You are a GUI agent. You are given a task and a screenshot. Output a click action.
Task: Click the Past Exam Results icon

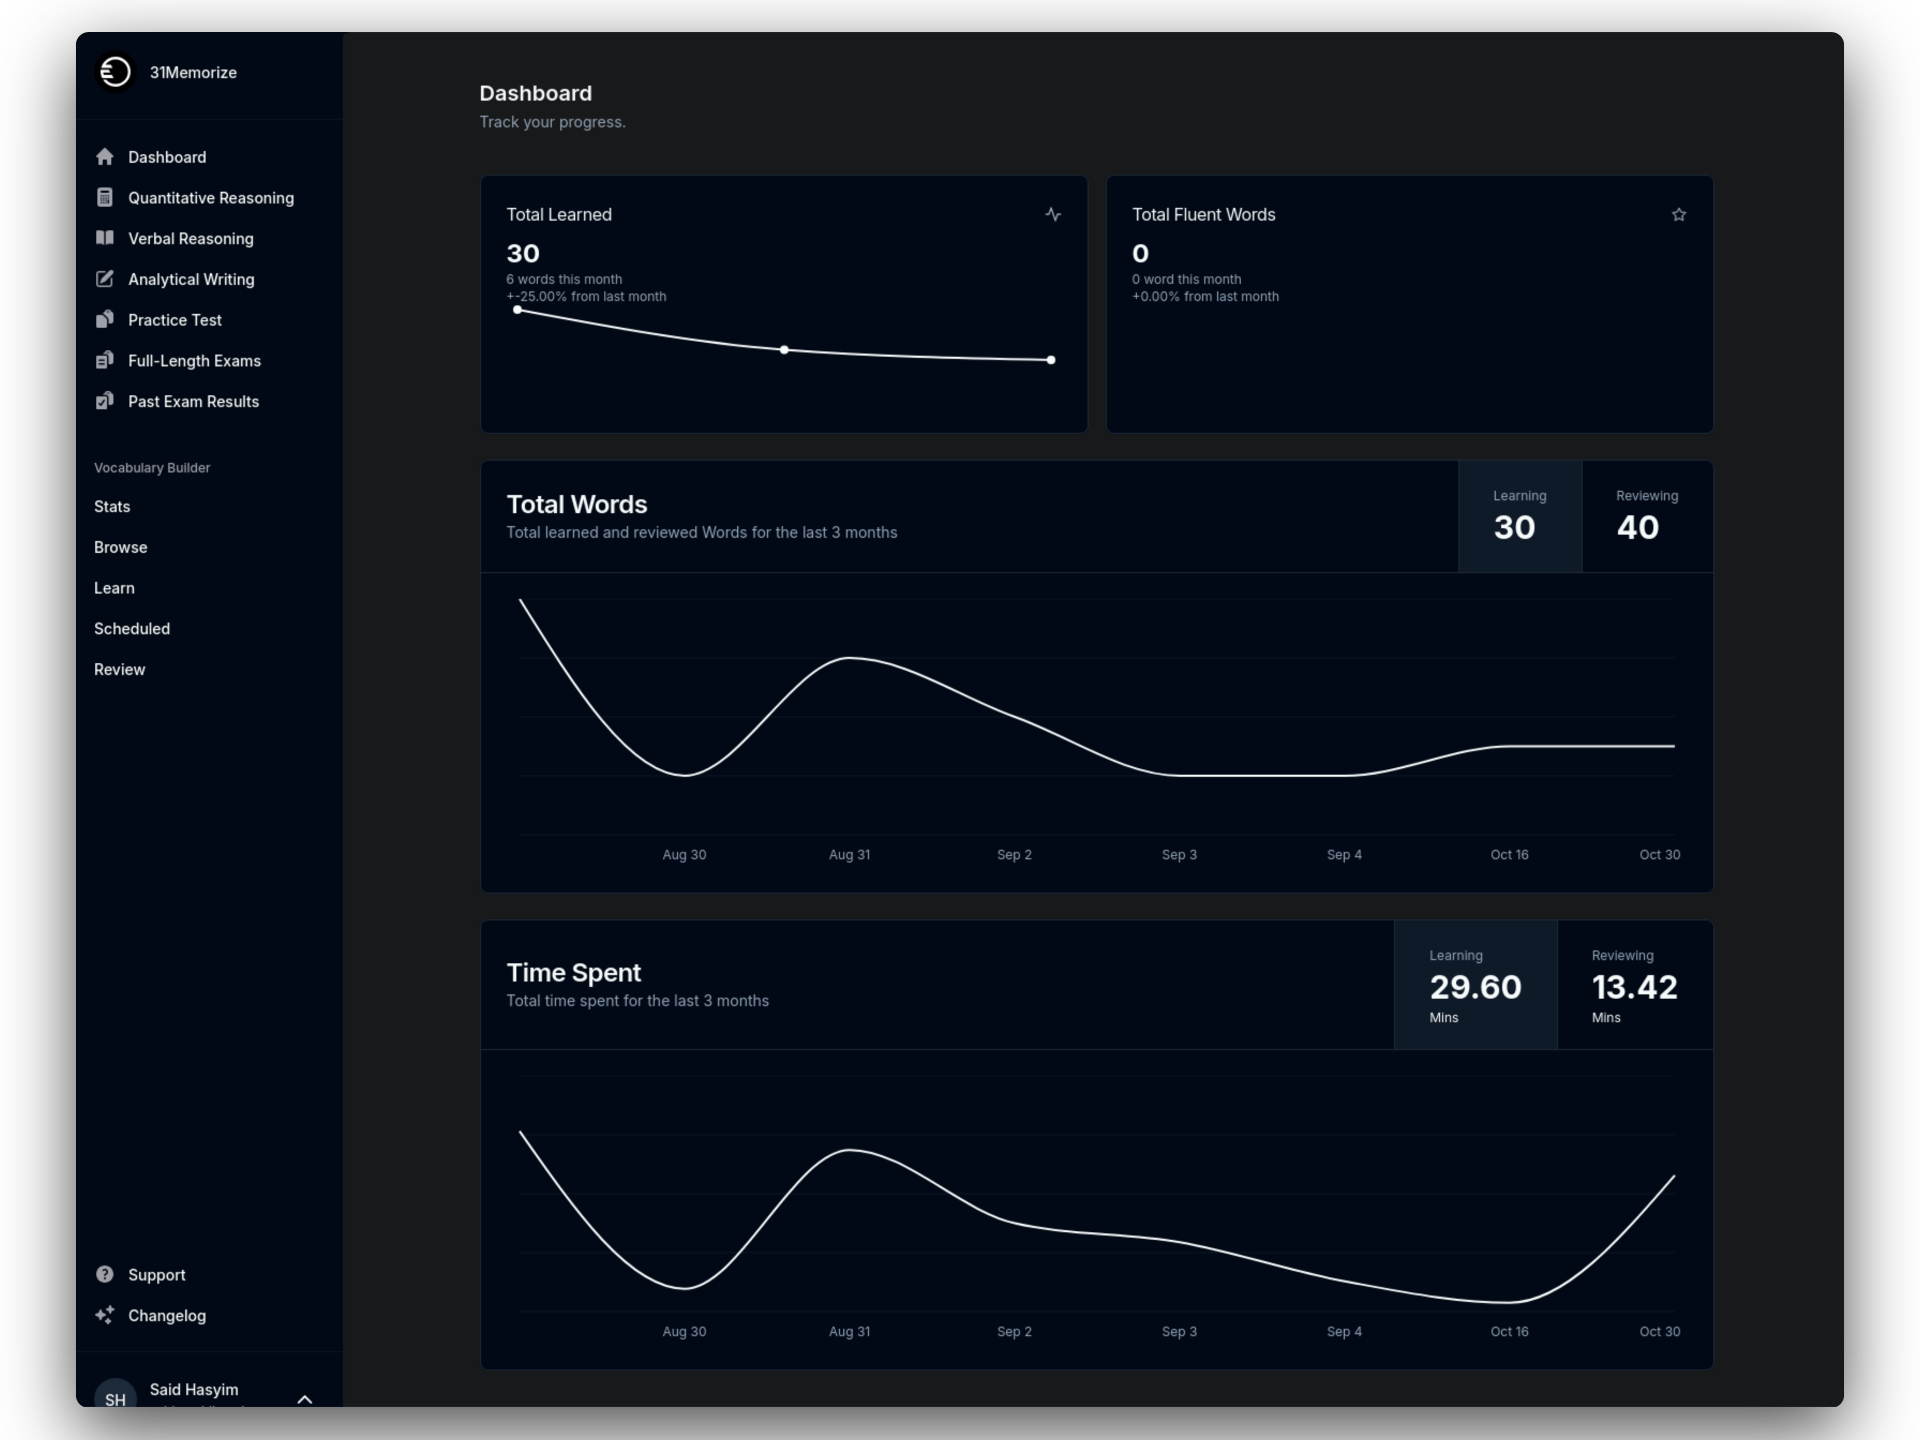(105, 401)
